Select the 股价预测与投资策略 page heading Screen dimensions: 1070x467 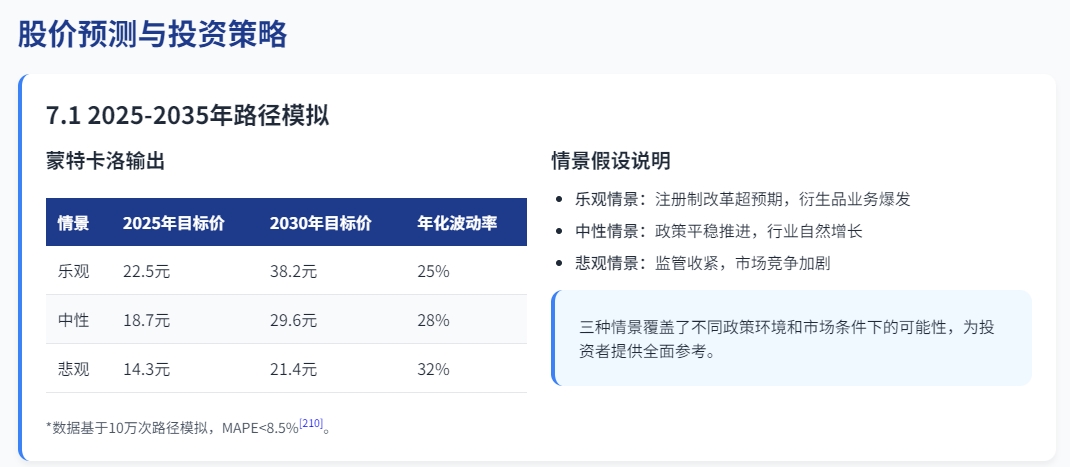tap(152, 34)
